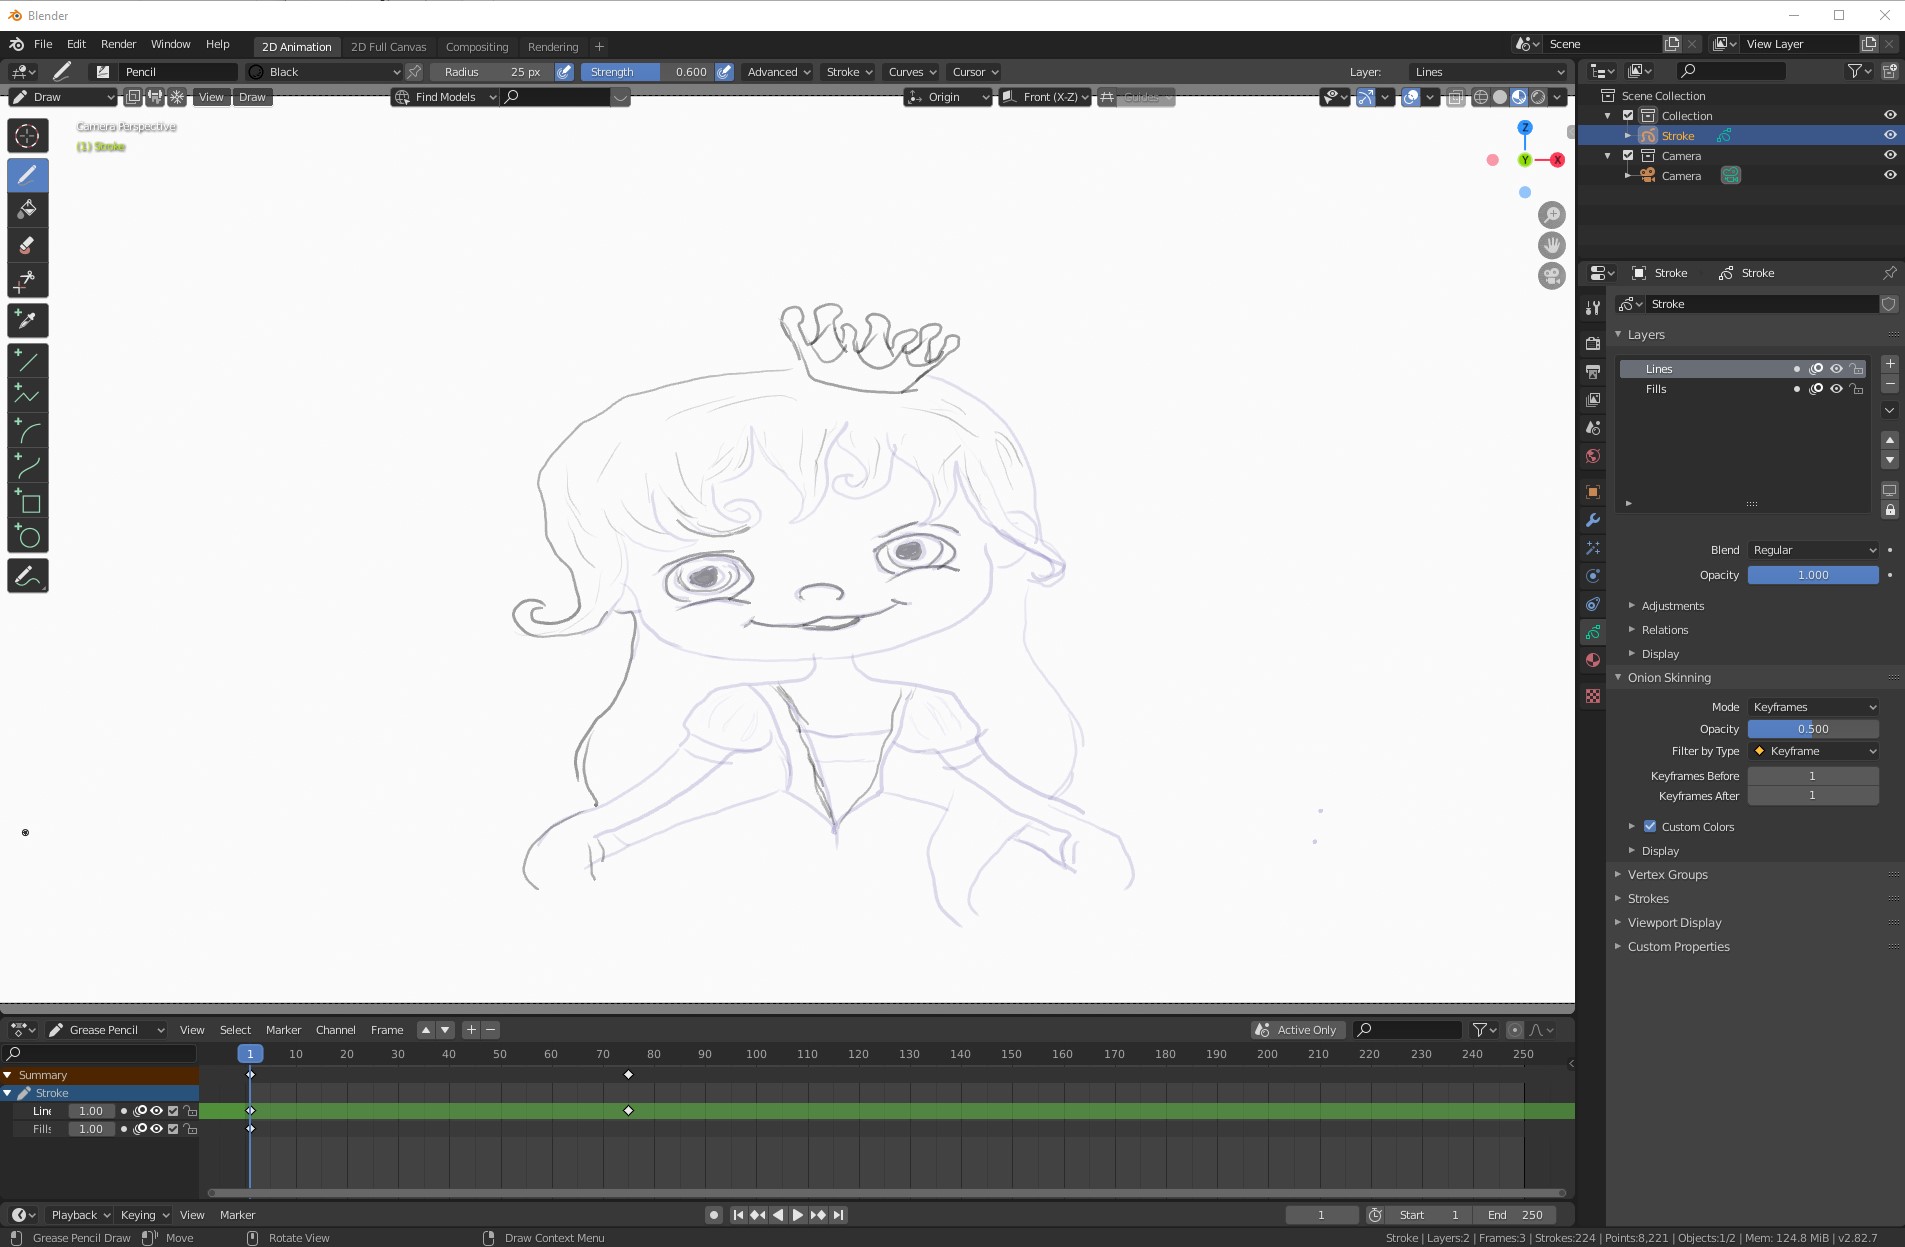Open the Tool settings properties tab
Viewport: 1905px width, 1247px height.
(1593, 308)
